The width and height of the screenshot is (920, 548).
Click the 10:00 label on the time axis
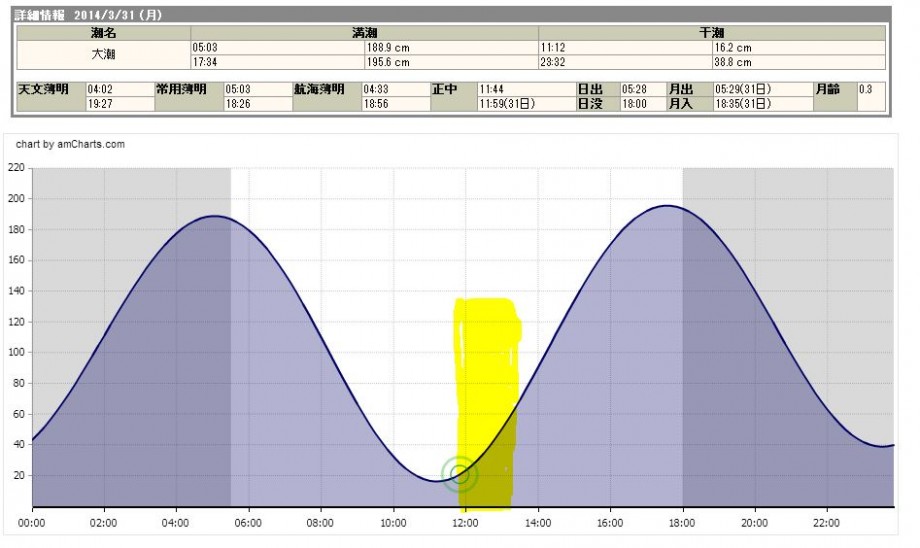393,523
